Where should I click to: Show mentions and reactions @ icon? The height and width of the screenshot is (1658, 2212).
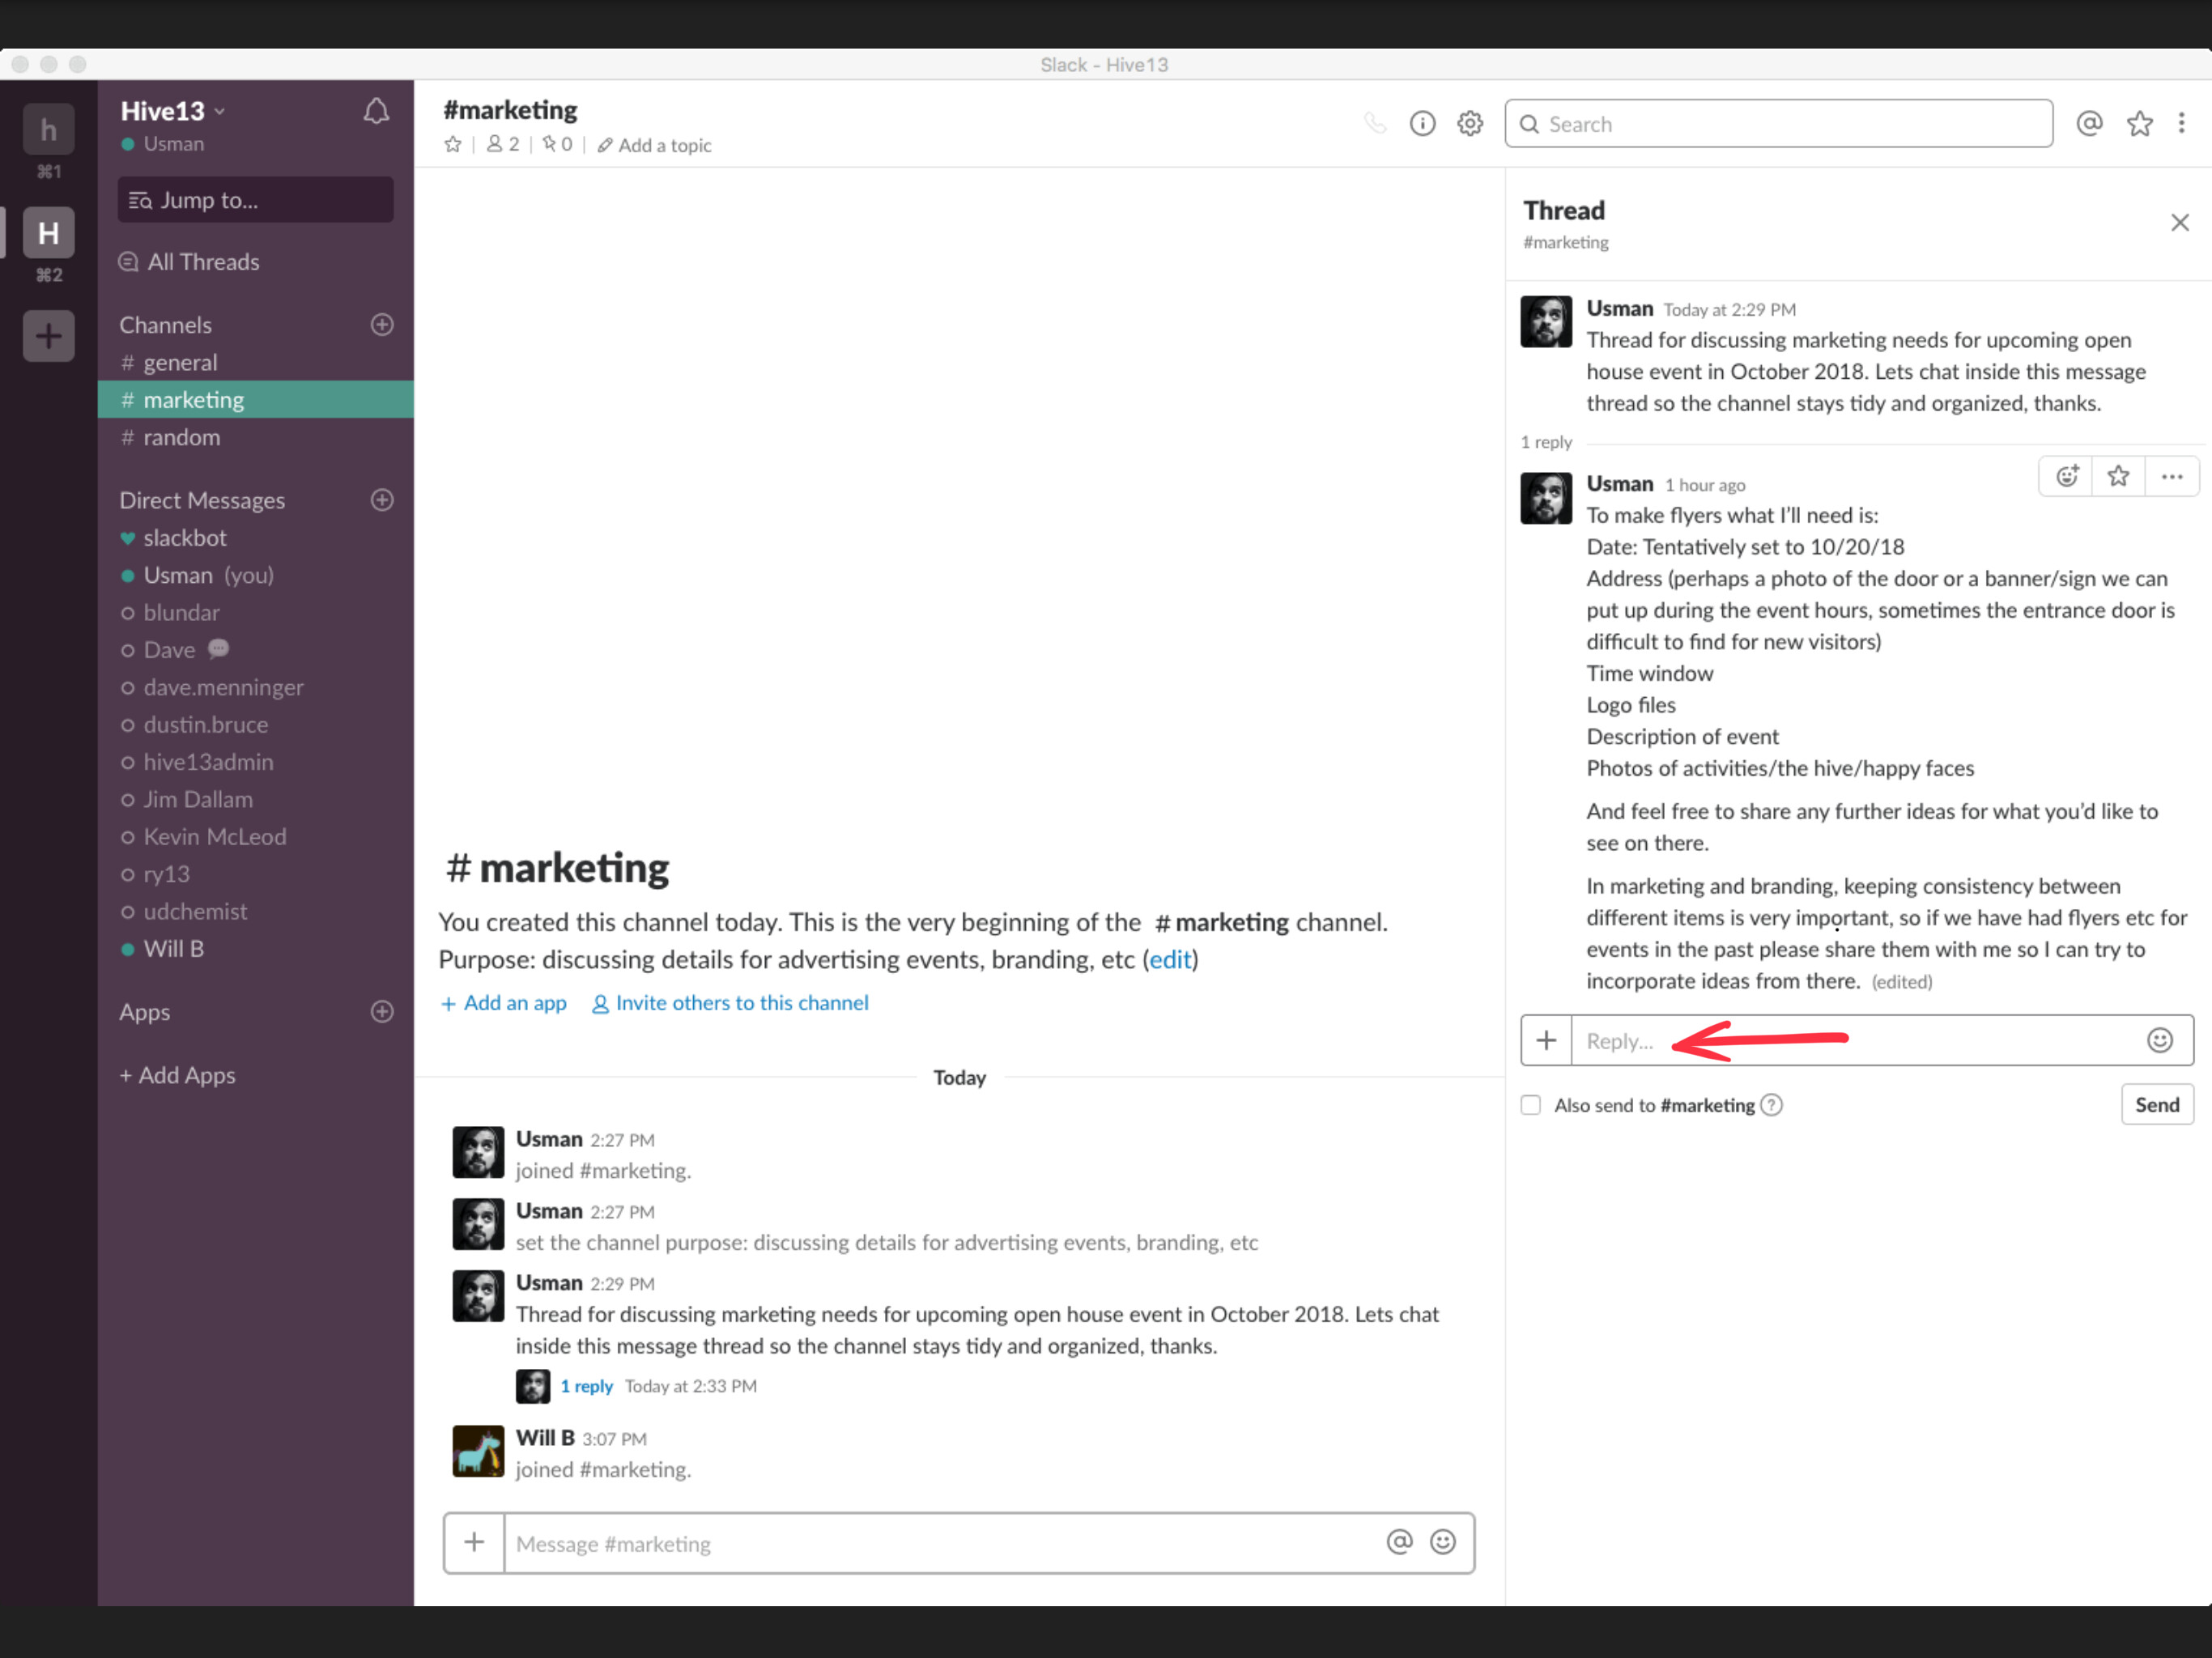point(2089,123)
